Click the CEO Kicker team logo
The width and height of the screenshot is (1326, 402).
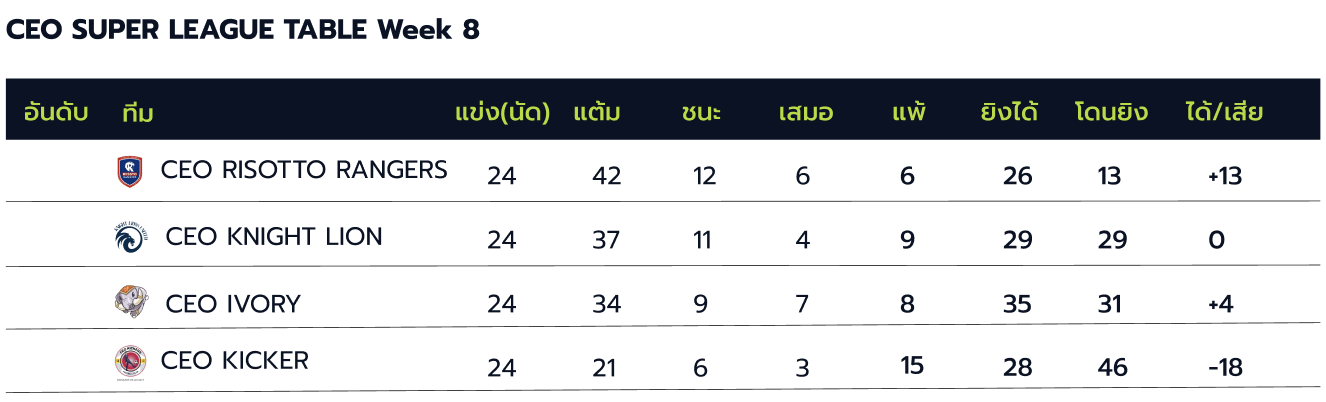click(x=130, y=362)
